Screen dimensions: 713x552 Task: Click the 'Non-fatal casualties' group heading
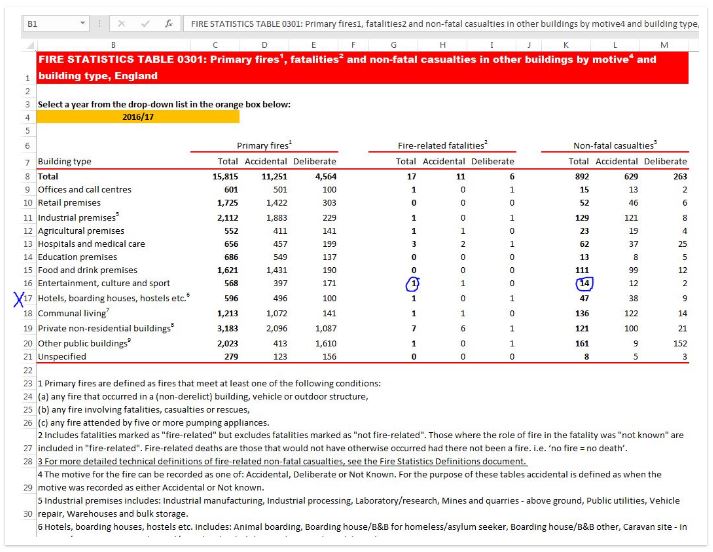[x=615, y=146]
